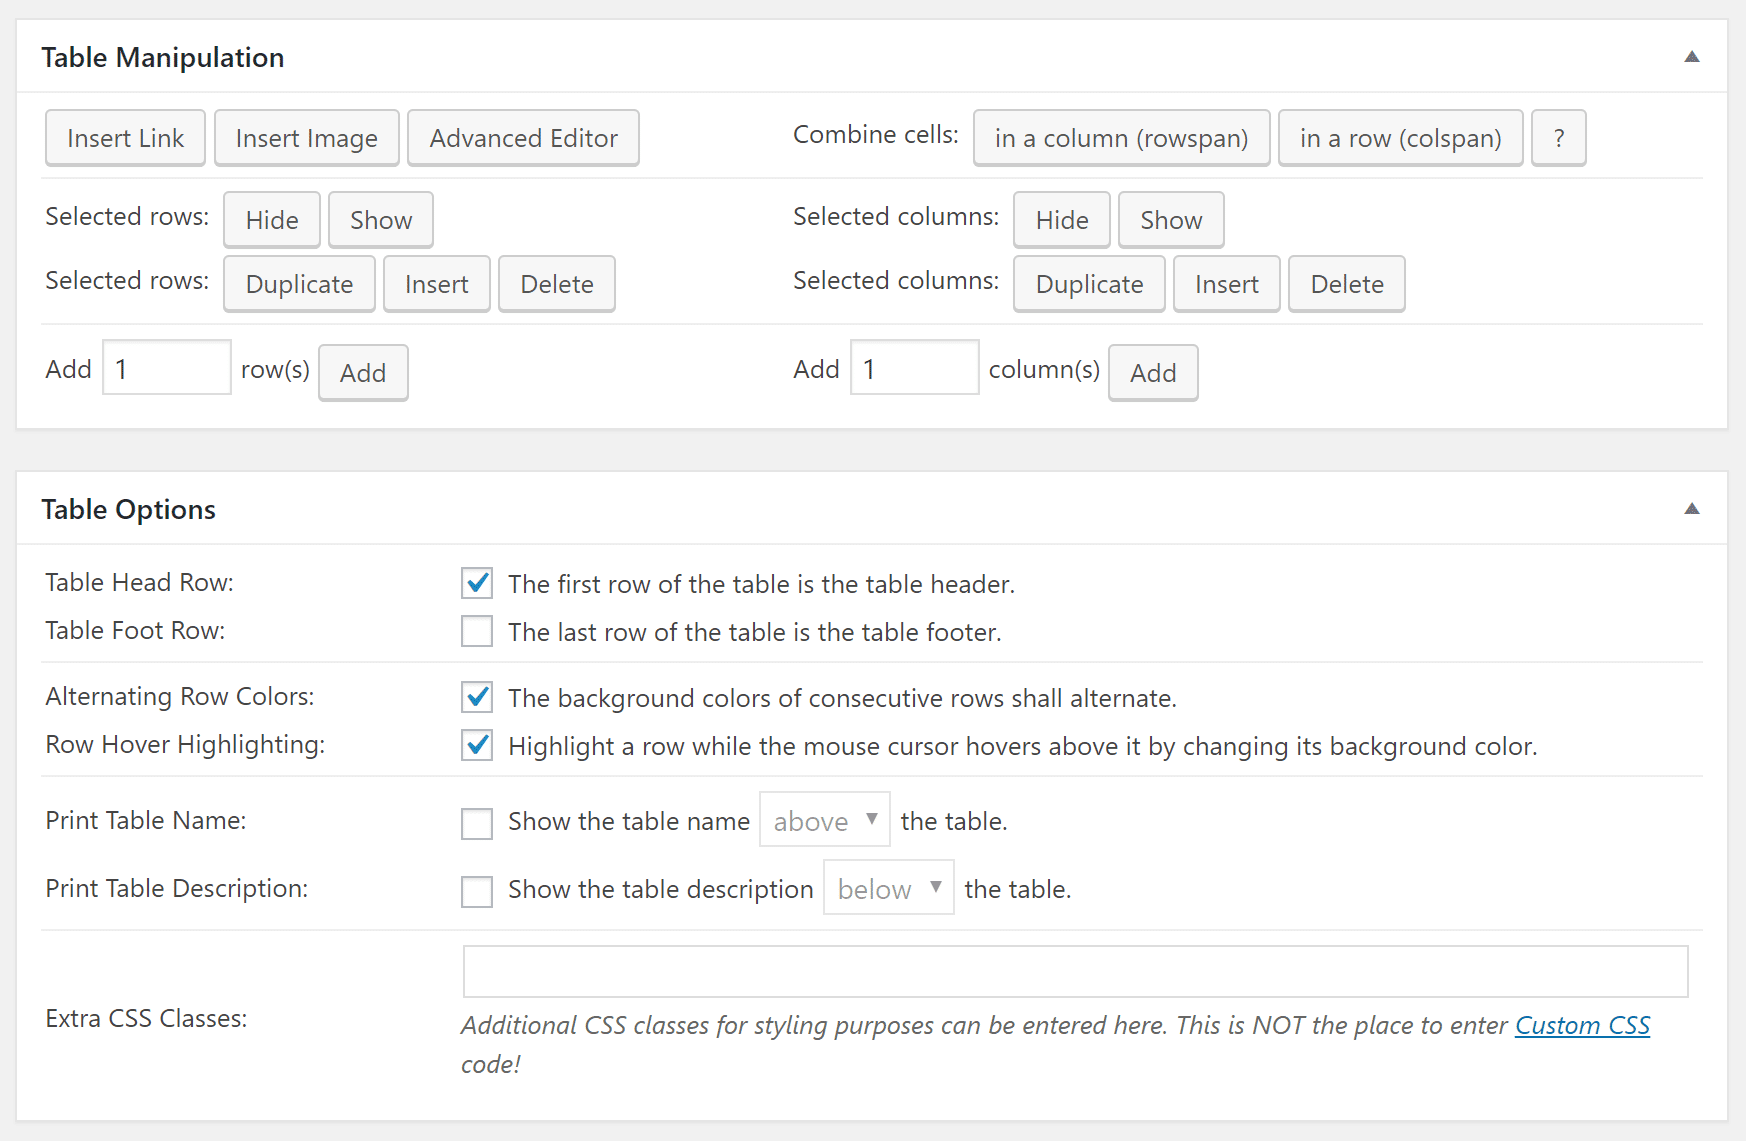Image resolution: width=1746 pixels, height=1141 pixels.
Task: Open the Advanced Editor
Action: click(x=523, y=138)
